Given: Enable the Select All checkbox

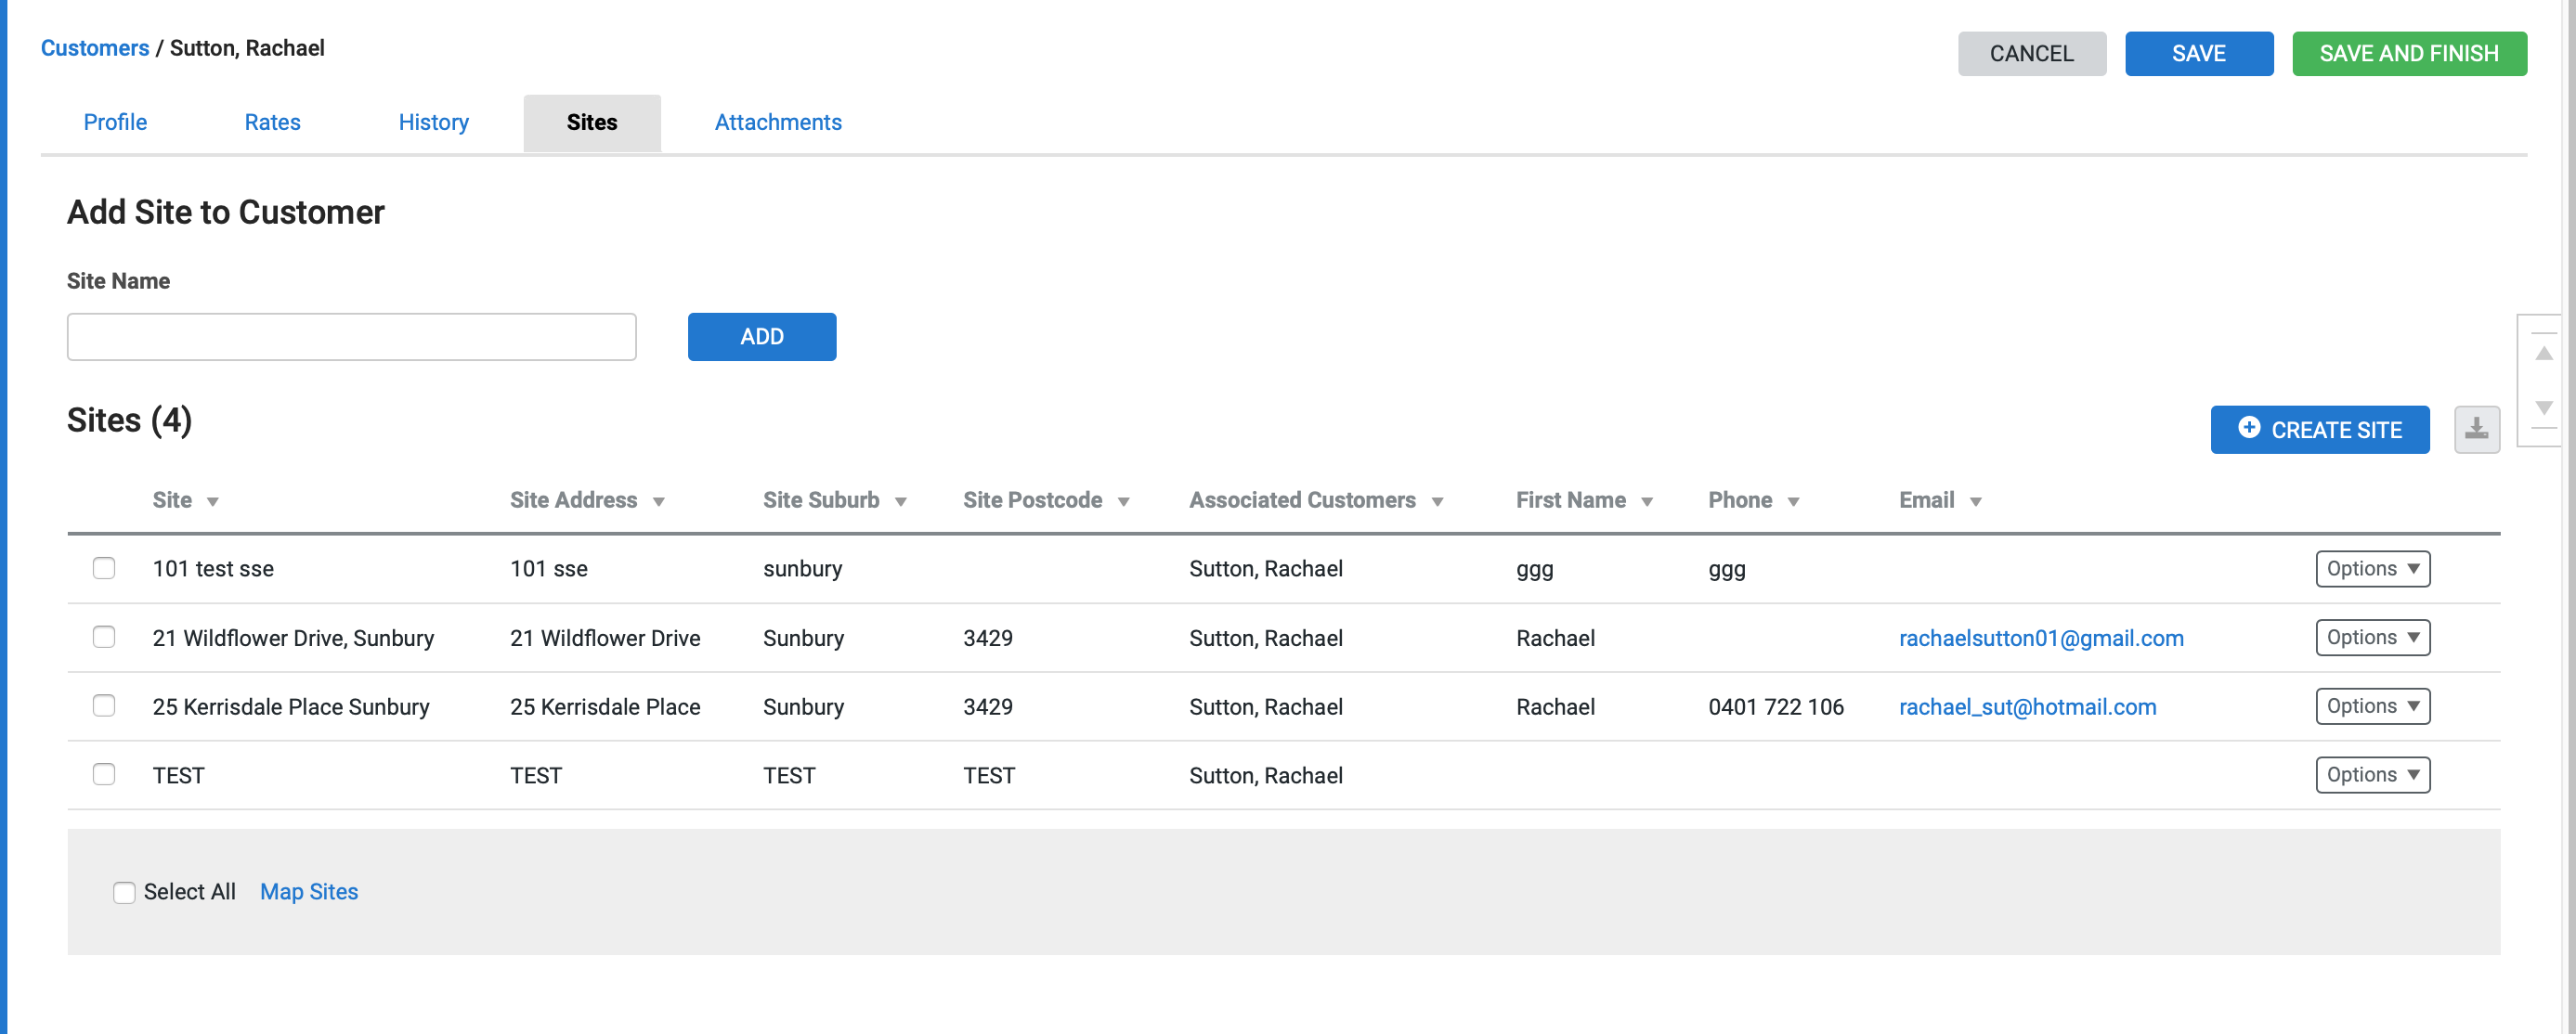Looking at the screenshot, I should coord(124,892).
